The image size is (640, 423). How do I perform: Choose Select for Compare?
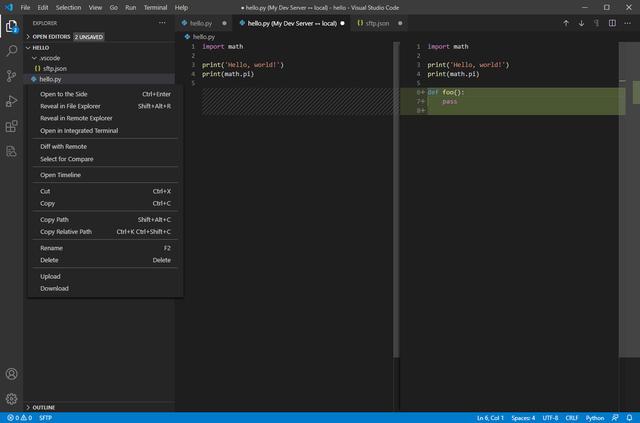coord(105,159)
